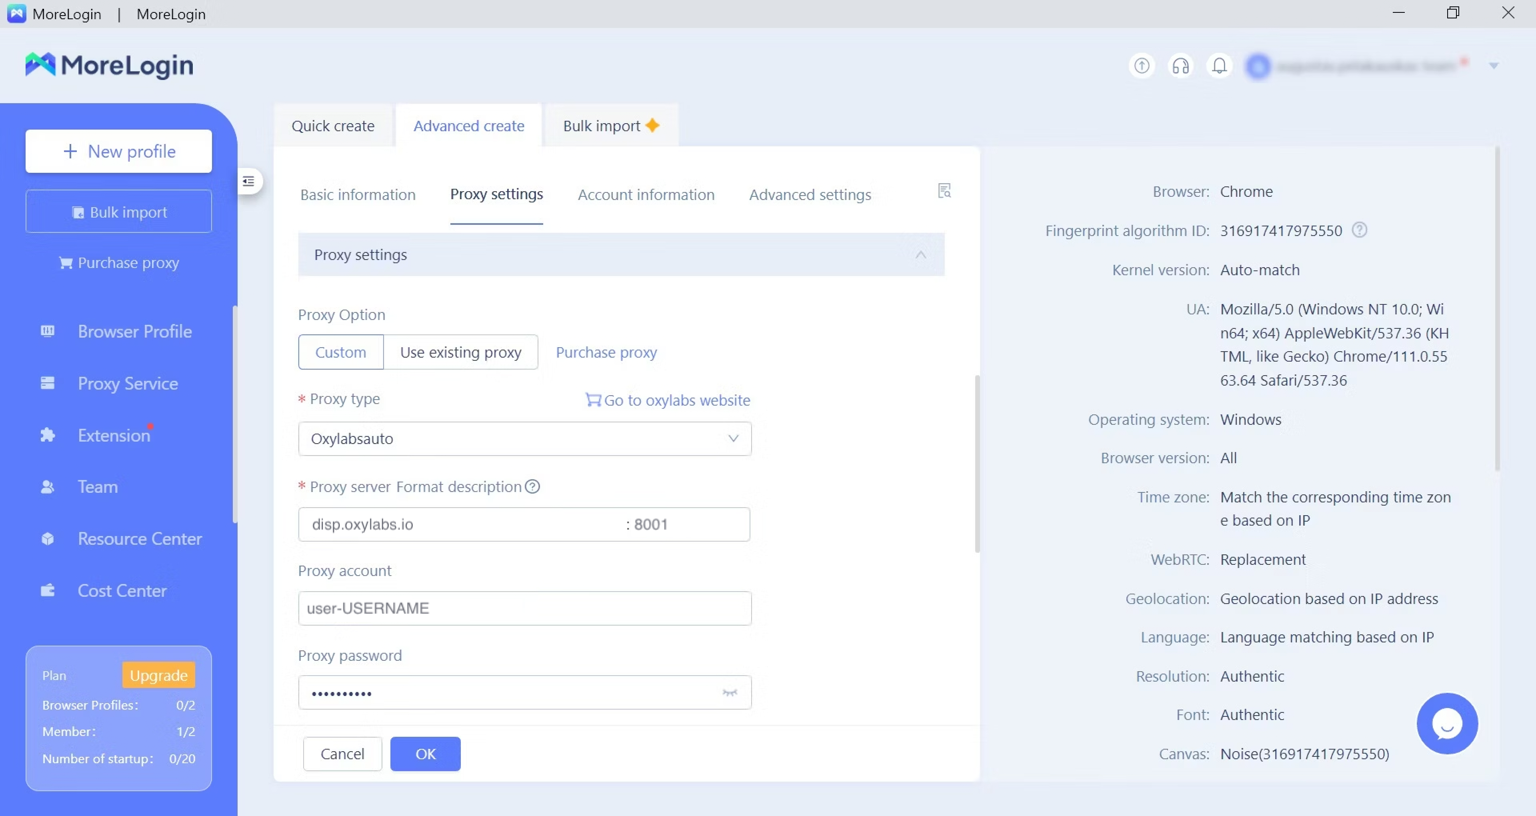Switch to the Quick create tab

pyautogui.click(x=333, y=126)
